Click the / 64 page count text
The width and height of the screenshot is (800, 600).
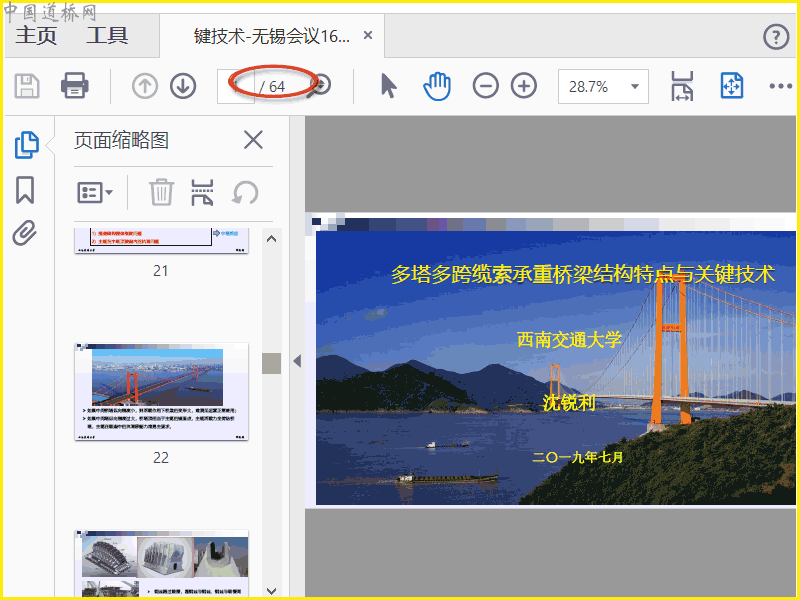pyautogui.click(x=271, y=87)
